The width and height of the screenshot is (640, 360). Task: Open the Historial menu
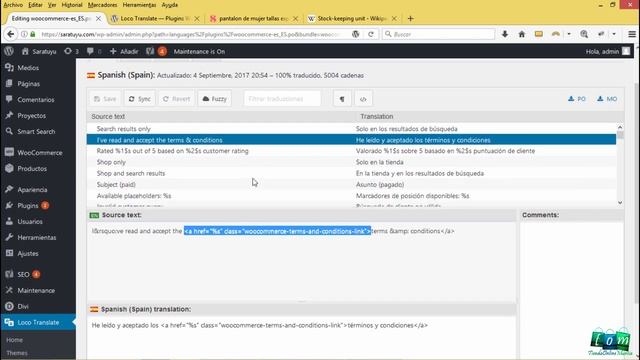(x=72, y=5)
